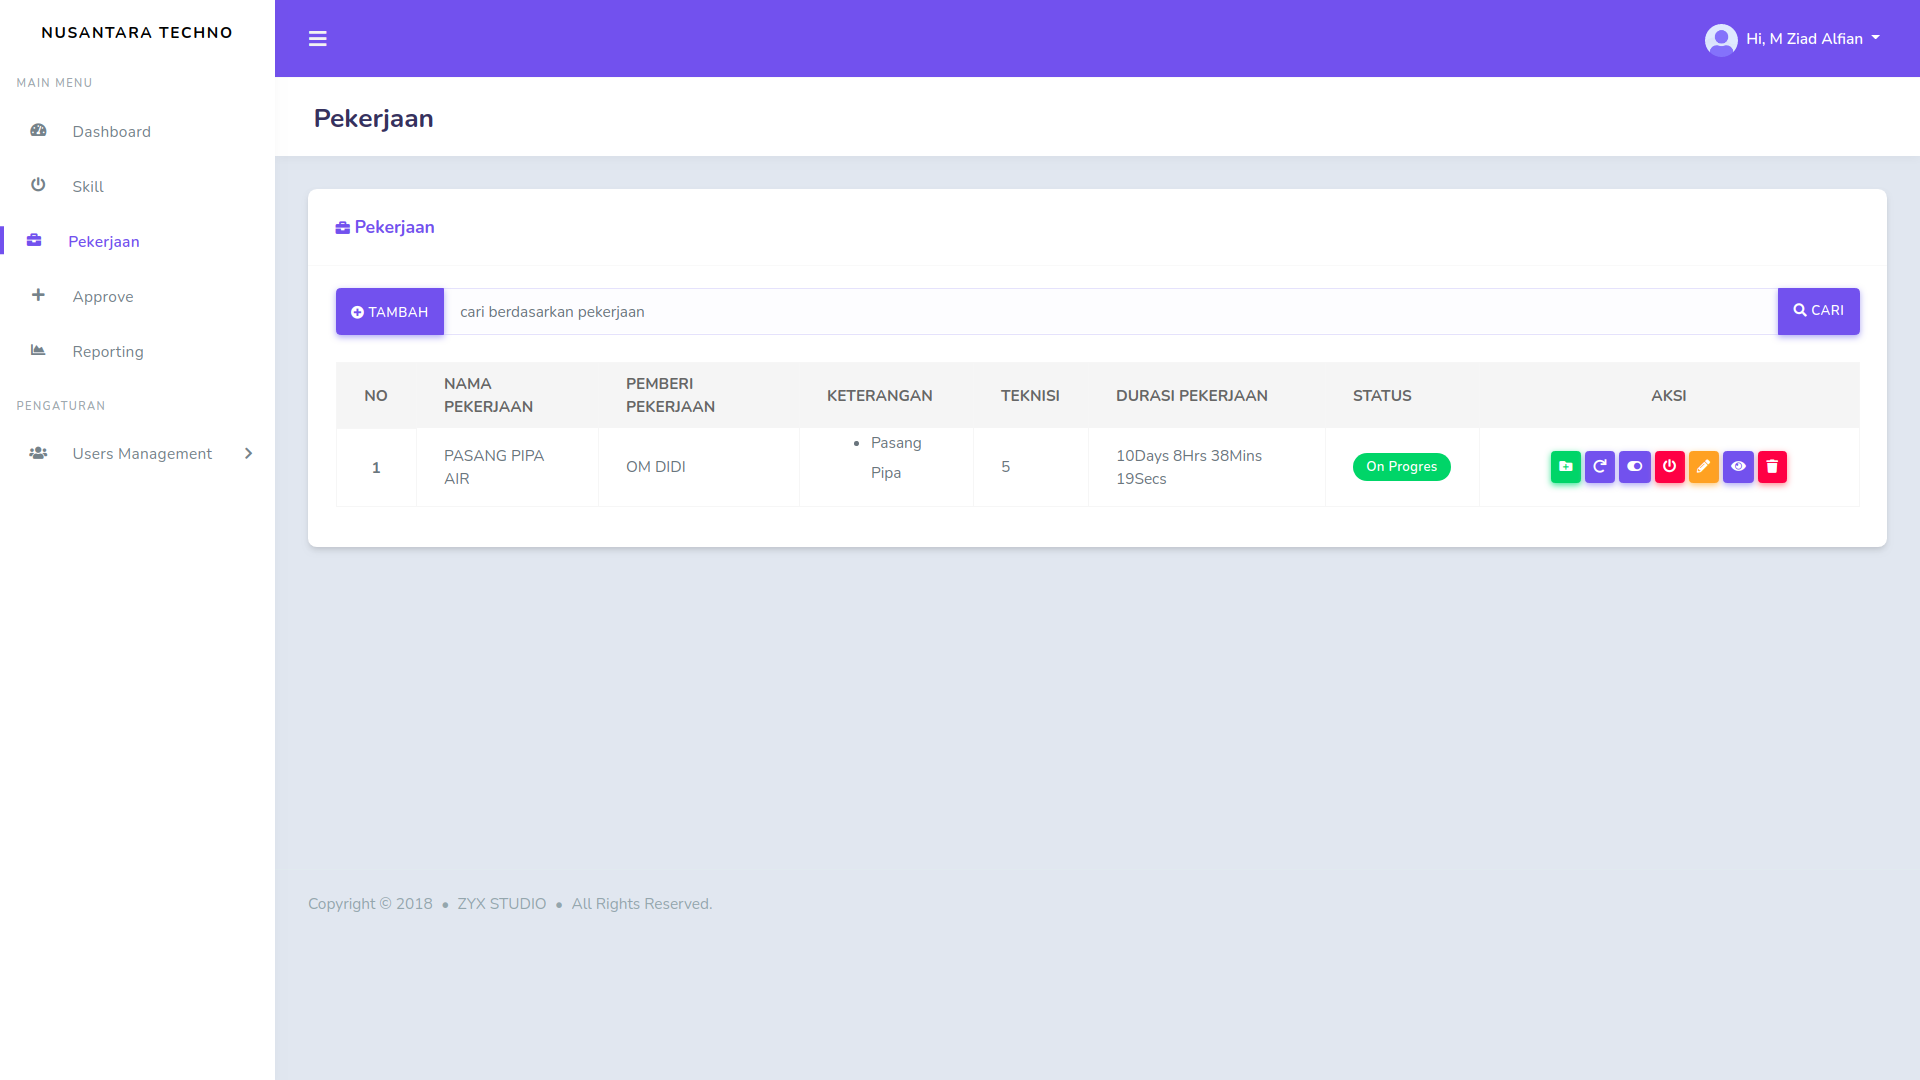Collapse the sidebar with the hamburger icon
The width and height of the screenshot is (1920, 1080).
(318, 39)
